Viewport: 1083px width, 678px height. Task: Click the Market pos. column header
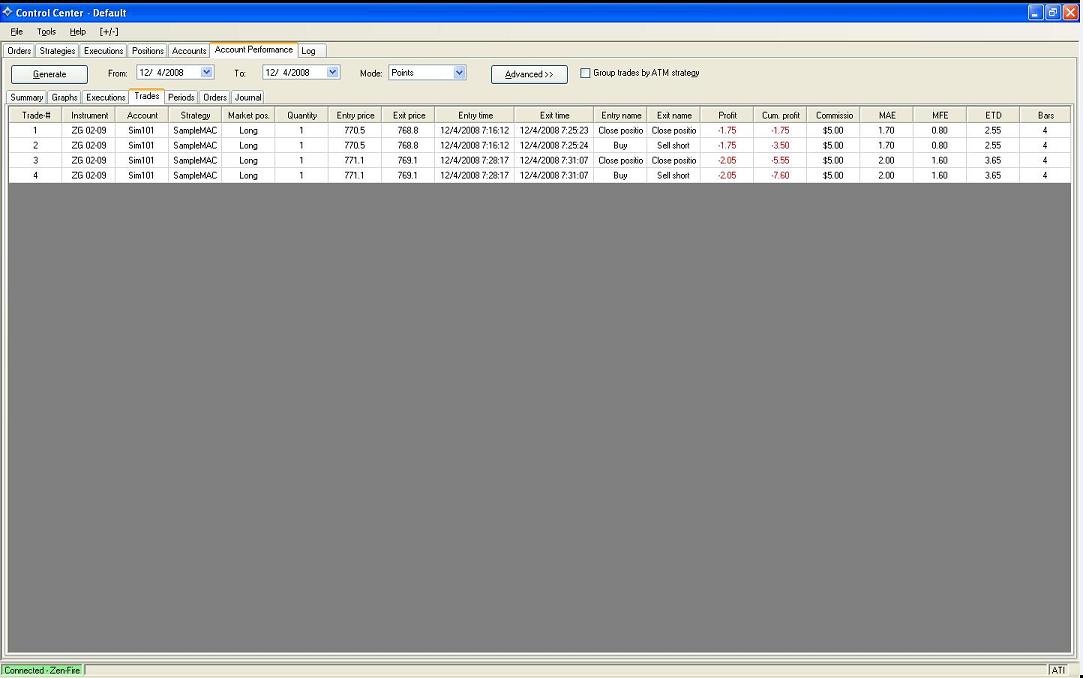249,115
